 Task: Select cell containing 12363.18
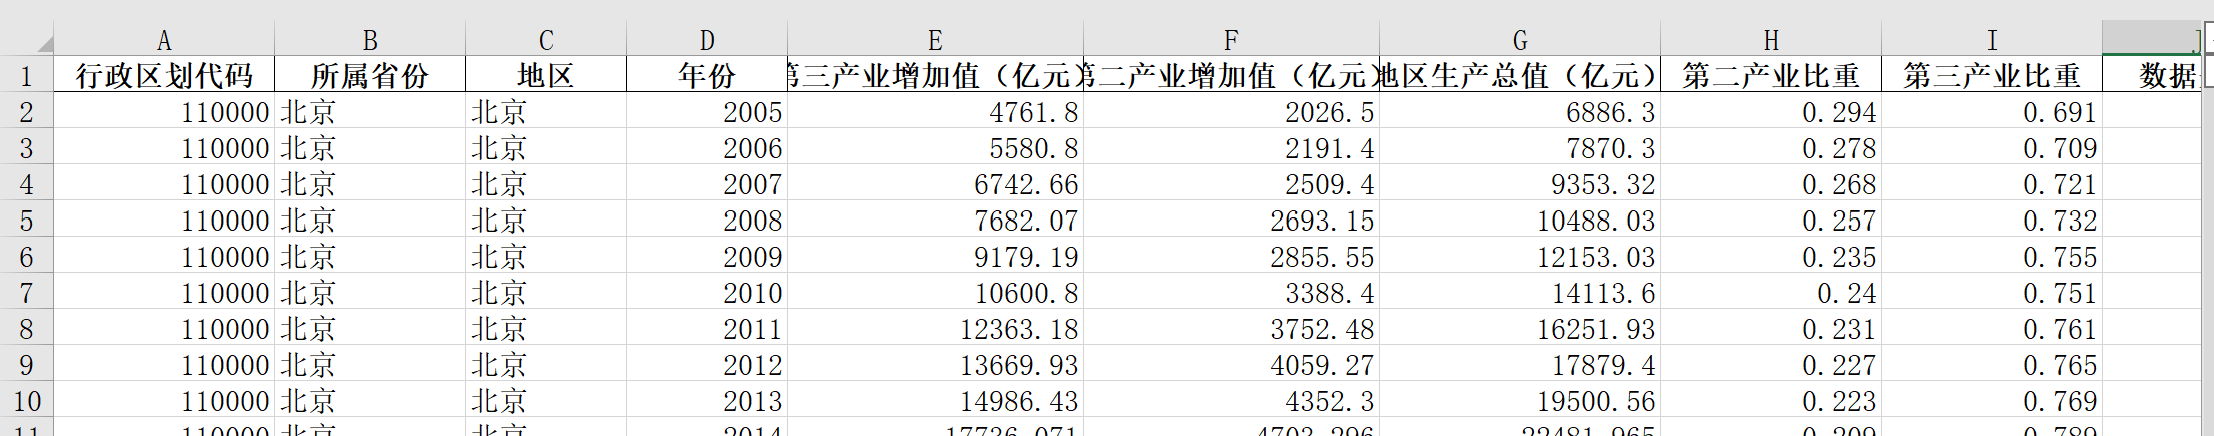(935, 329)
